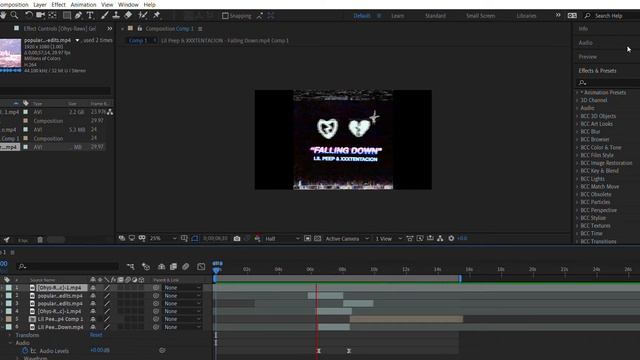The height and width of the screenshot is (360, 640).
Task: Toggle quality switch for layer 4
Action: [107, 311]
